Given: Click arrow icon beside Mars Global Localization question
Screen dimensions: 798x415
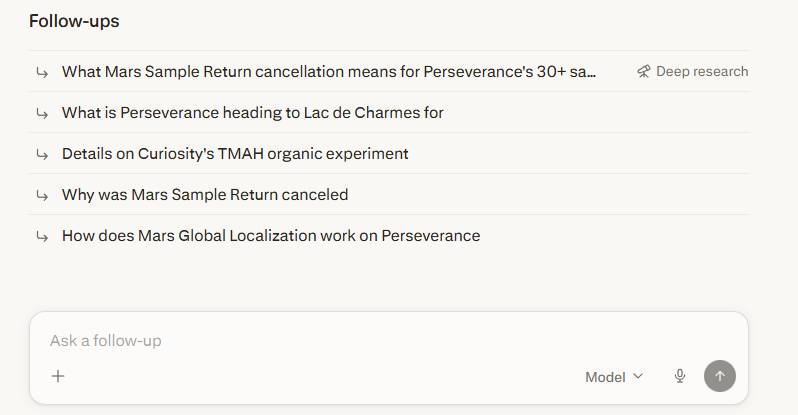Looking at the screenshot, I should point(42,236).
